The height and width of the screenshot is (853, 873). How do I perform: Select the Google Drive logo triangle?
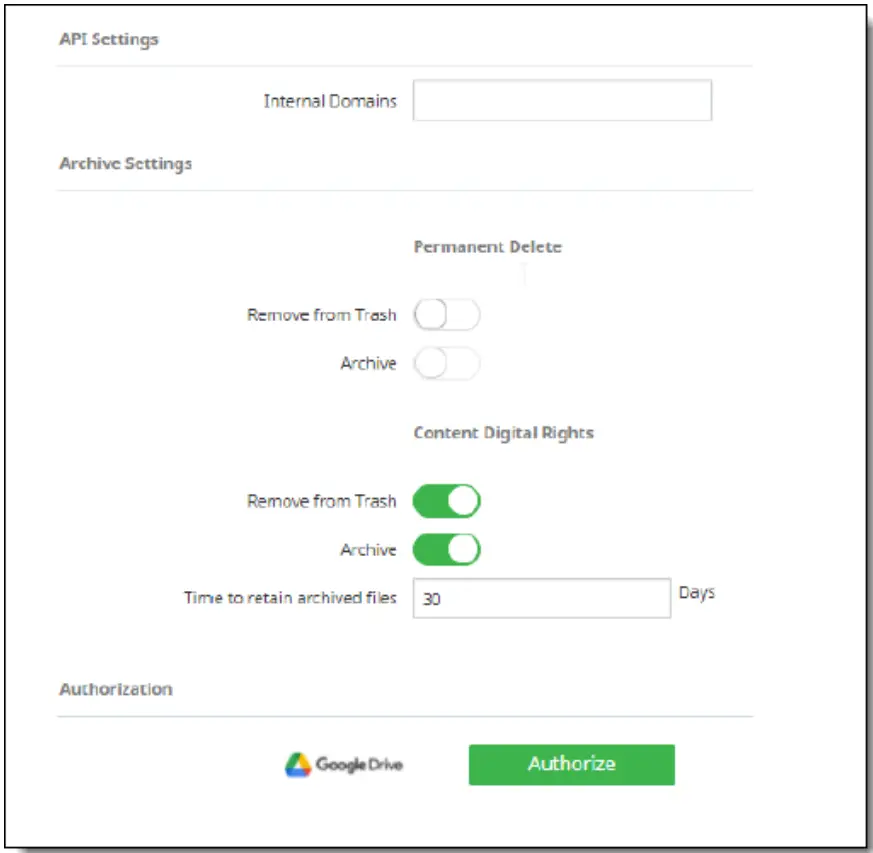pos(298,763)
